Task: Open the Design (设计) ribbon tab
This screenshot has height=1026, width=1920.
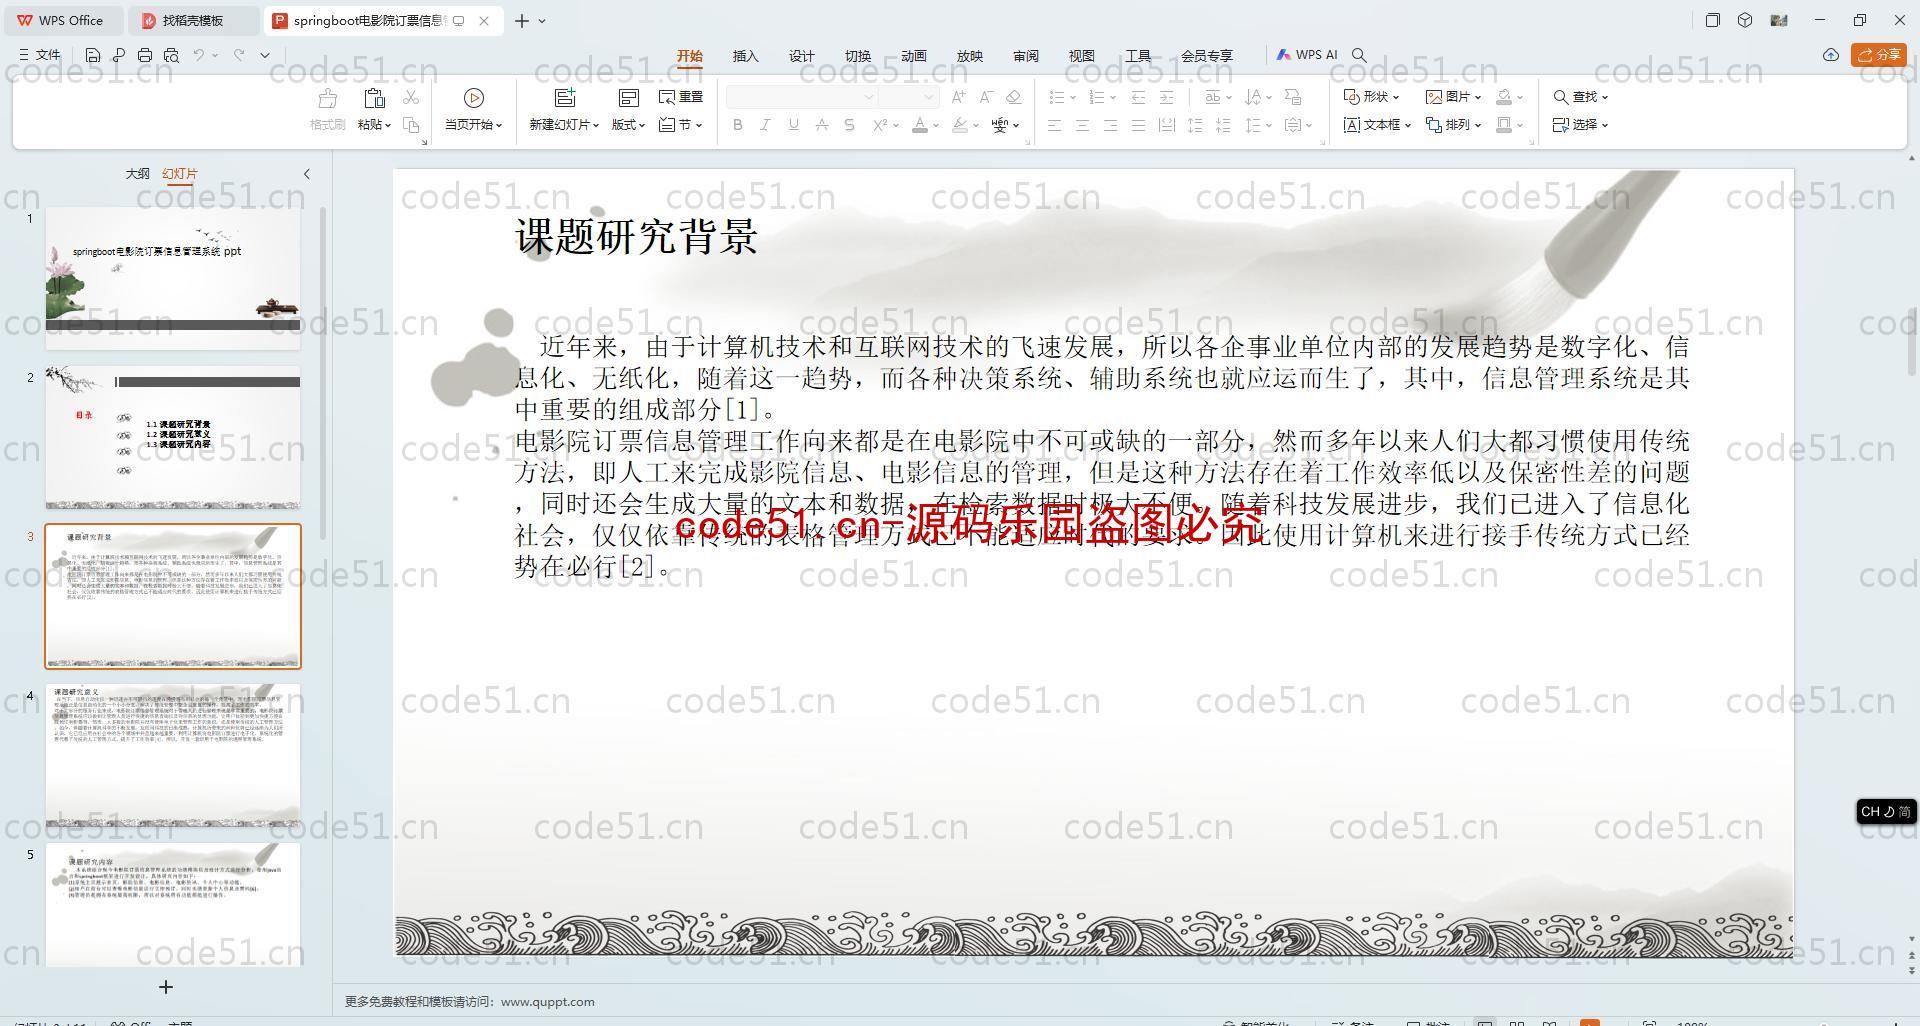Action: point(802,56)
